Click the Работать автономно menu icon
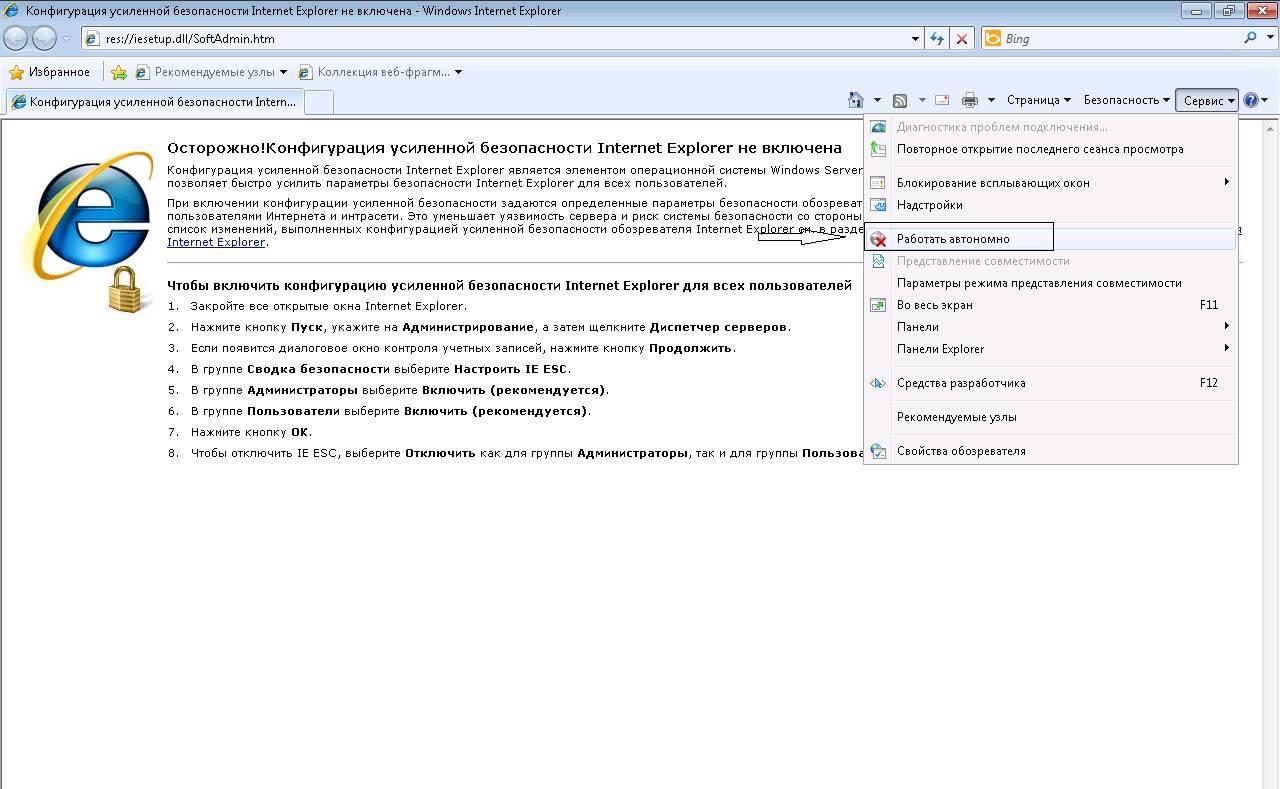Viewport: 1280px width, 789px height. click(878, 239)
